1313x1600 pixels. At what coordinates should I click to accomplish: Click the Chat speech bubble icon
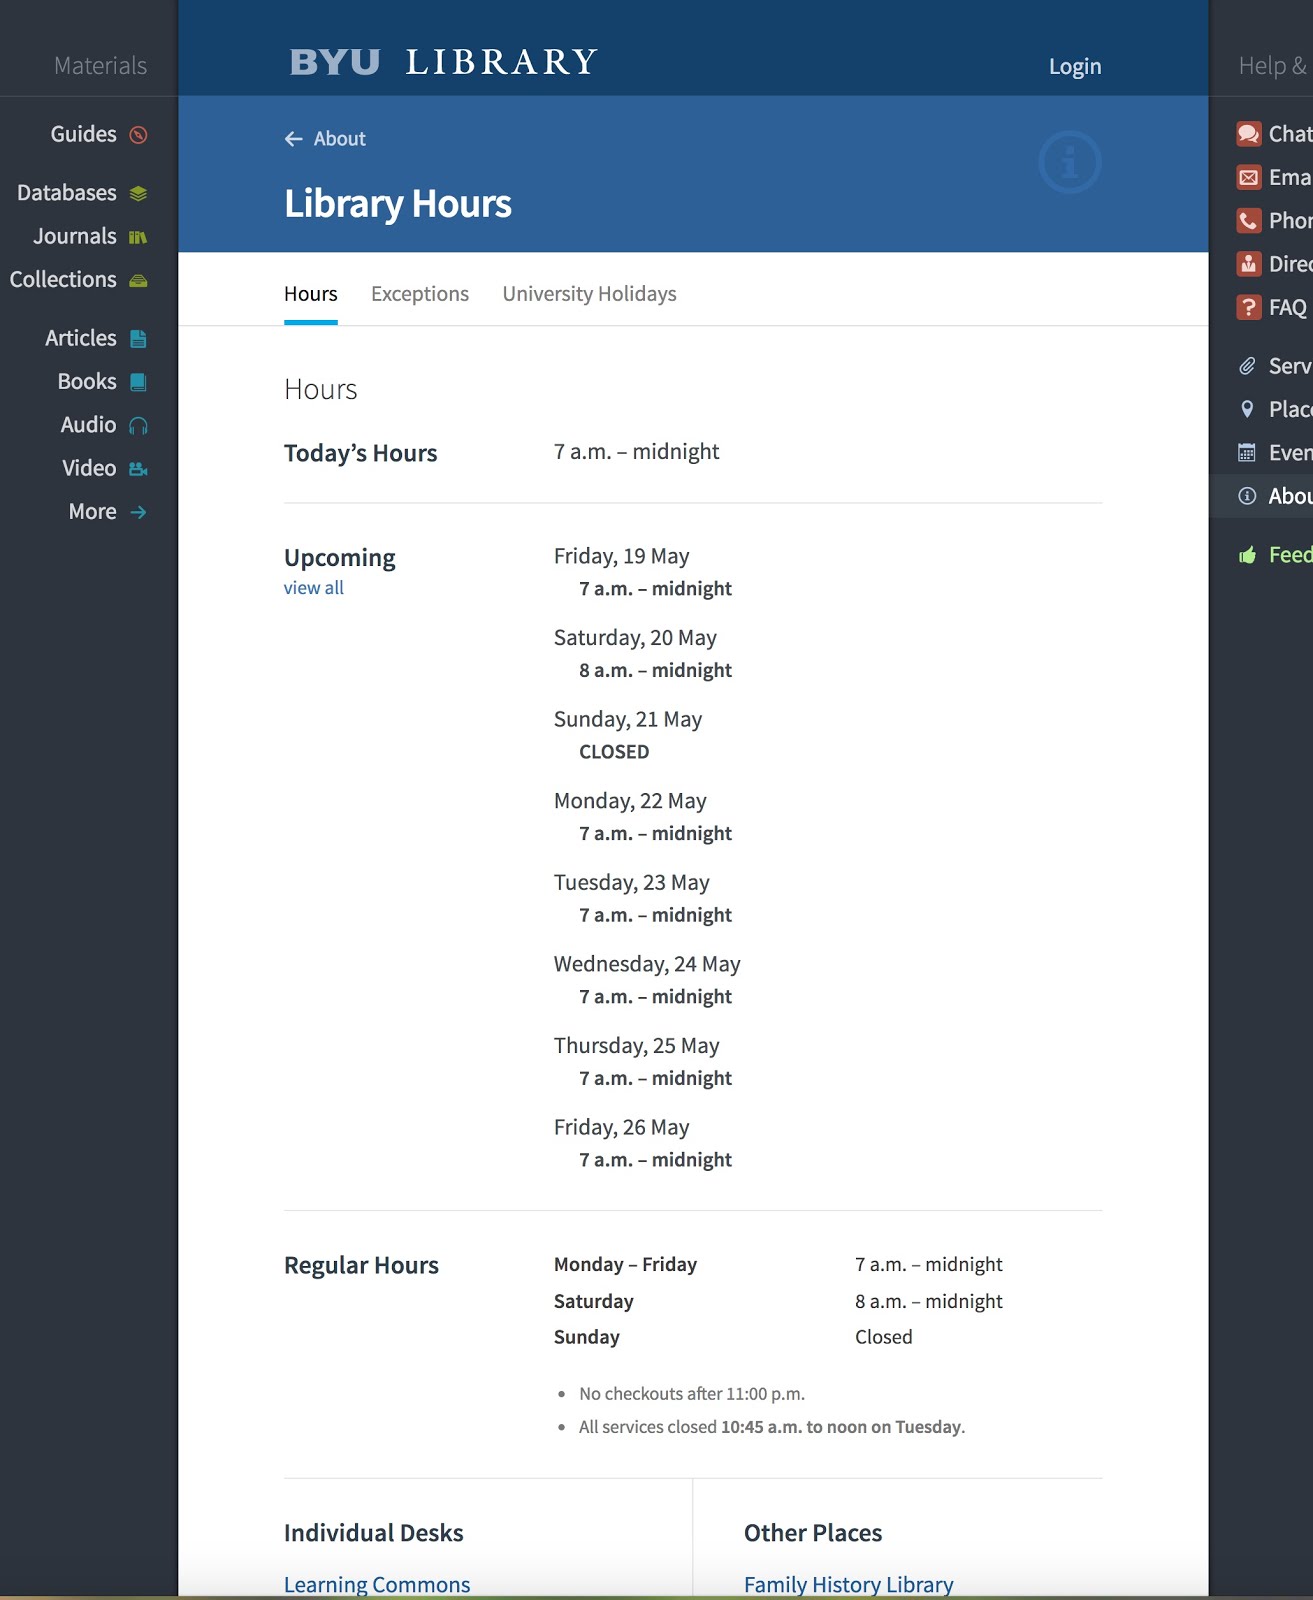point(1248,134)
